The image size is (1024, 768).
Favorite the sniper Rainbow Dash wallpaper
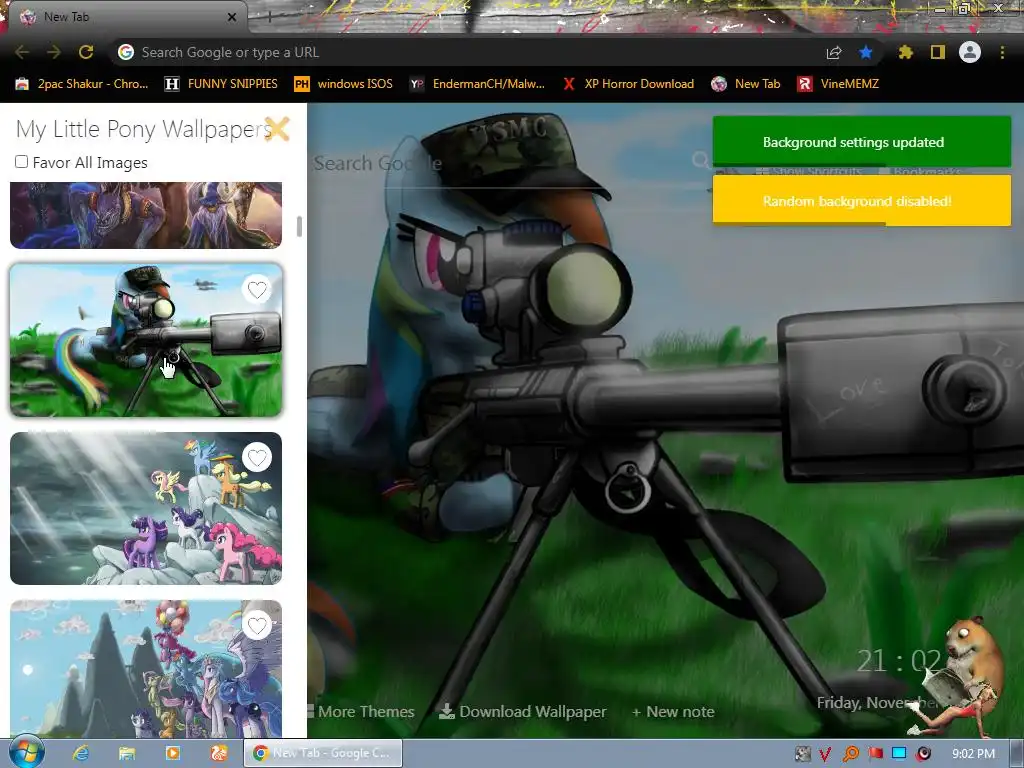257,289
